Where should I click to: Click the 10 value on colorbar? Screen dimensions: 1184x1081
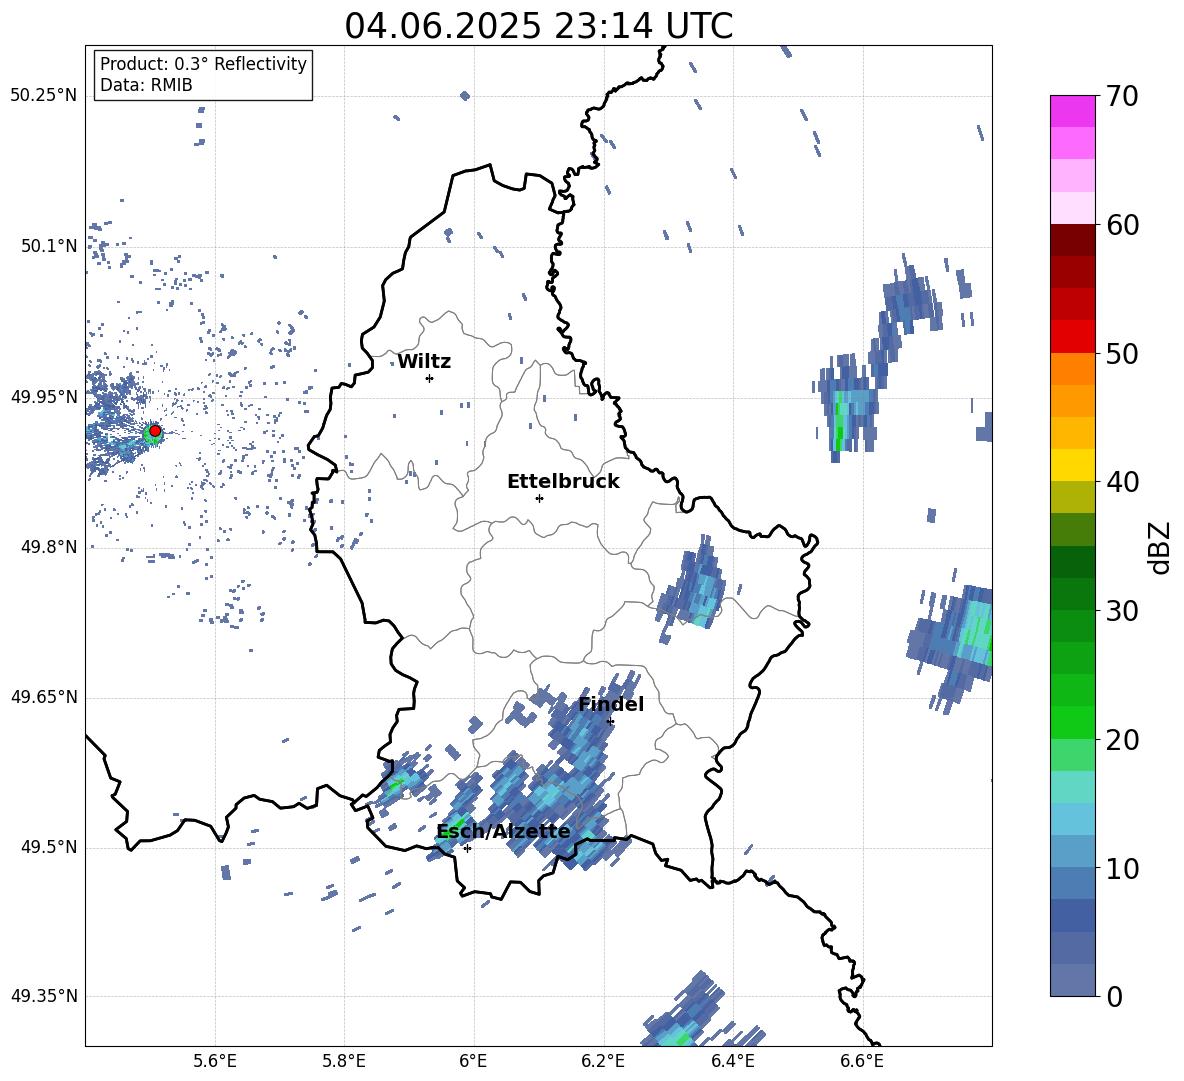point(1122,868)
